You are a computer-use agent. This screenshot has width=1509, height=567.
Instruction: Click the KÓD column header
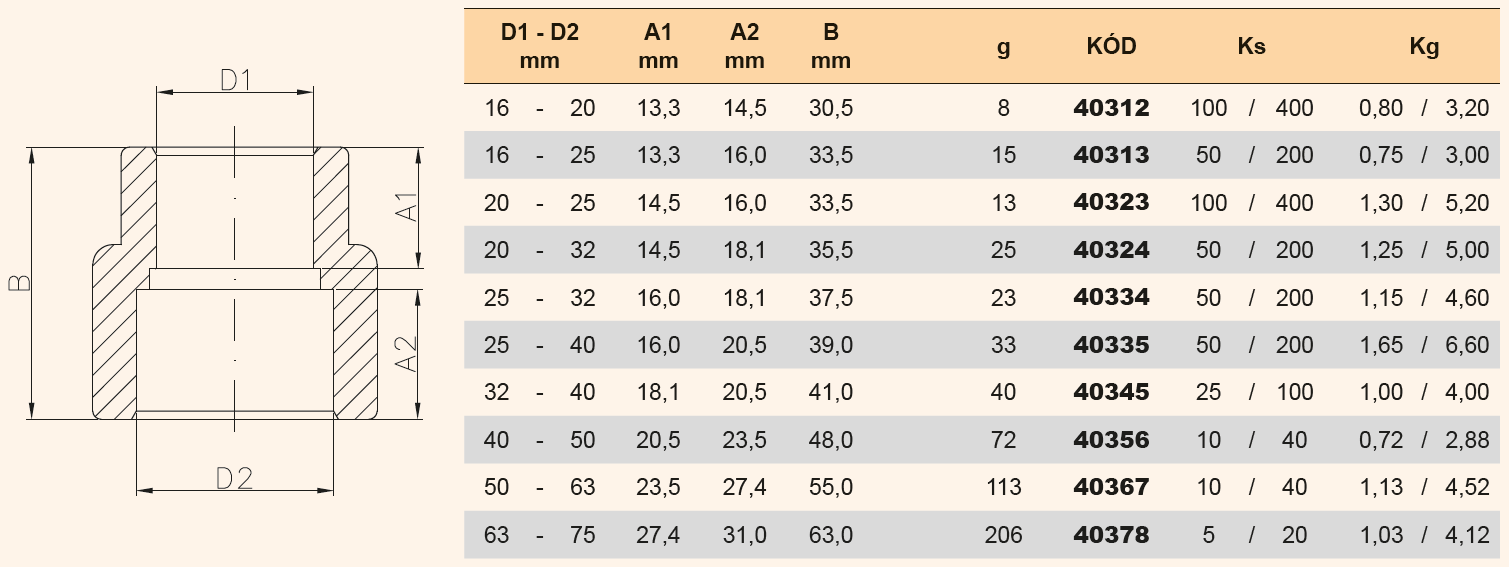coord(1111,46)
